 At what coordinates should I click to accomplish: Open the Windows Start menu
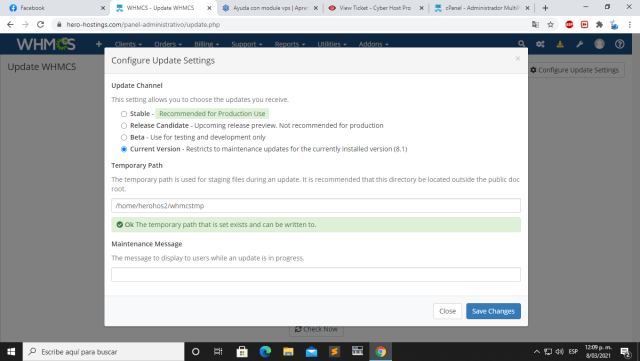[11, 352]
